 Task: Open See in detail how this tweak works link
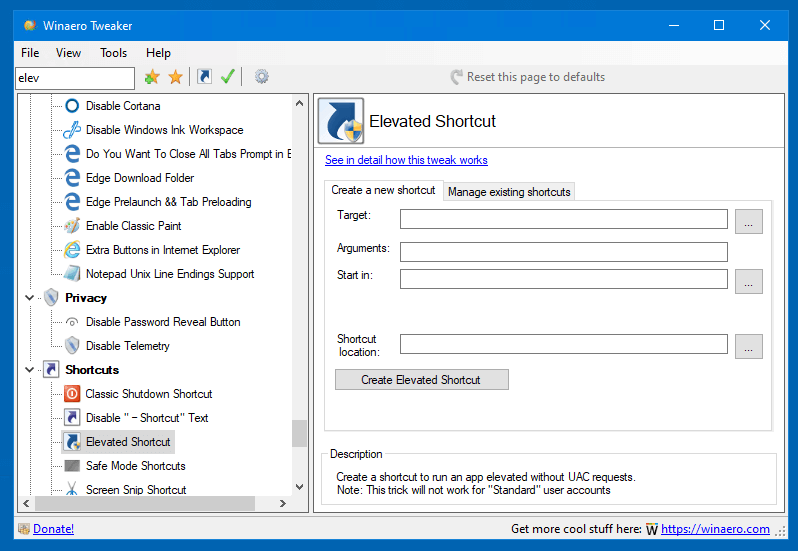coord(406,160)
